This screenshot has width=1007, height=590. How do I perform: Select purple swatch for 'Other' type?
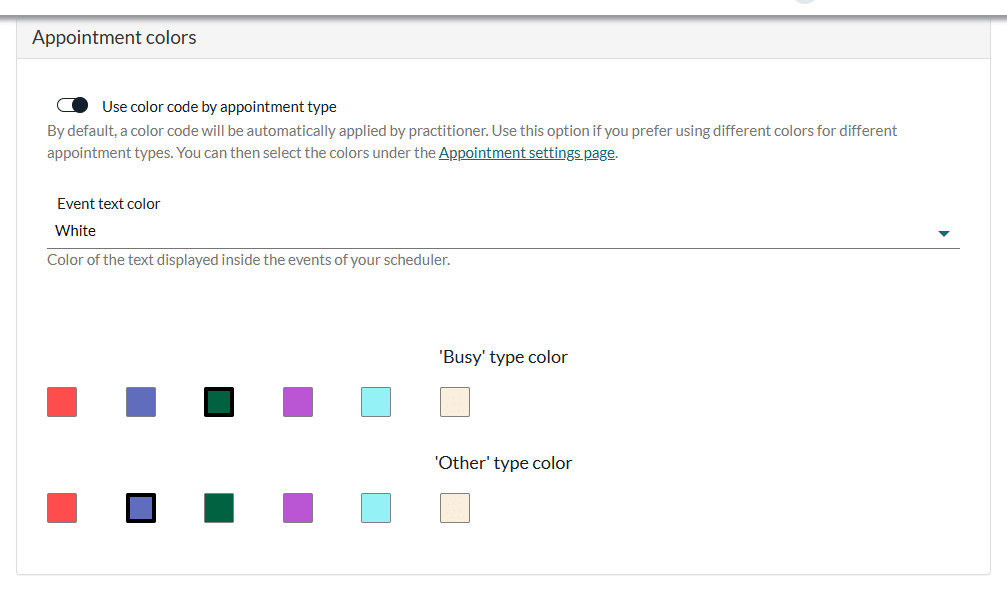(x=298, y=508)
